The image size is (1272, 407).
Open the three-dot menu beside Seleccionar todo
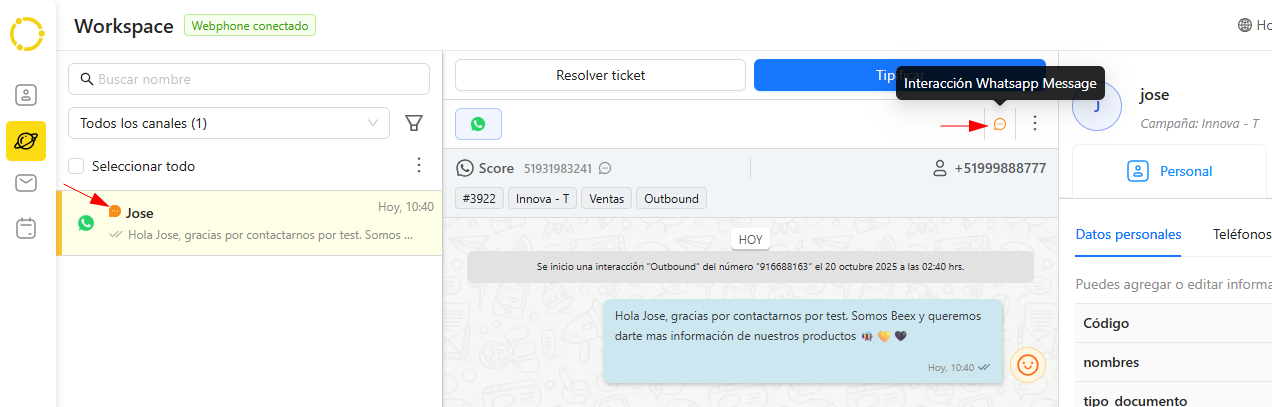tap(419, 165)
